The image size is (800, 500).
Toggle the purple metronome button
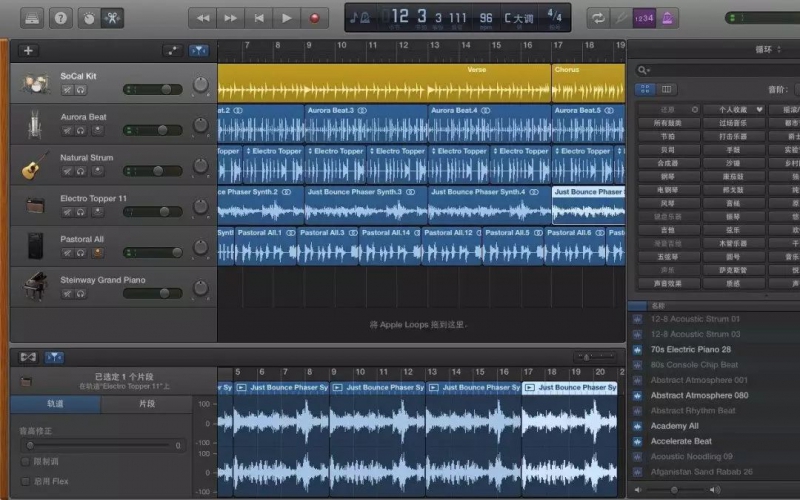pyautogui.click(x=667, y=19)
